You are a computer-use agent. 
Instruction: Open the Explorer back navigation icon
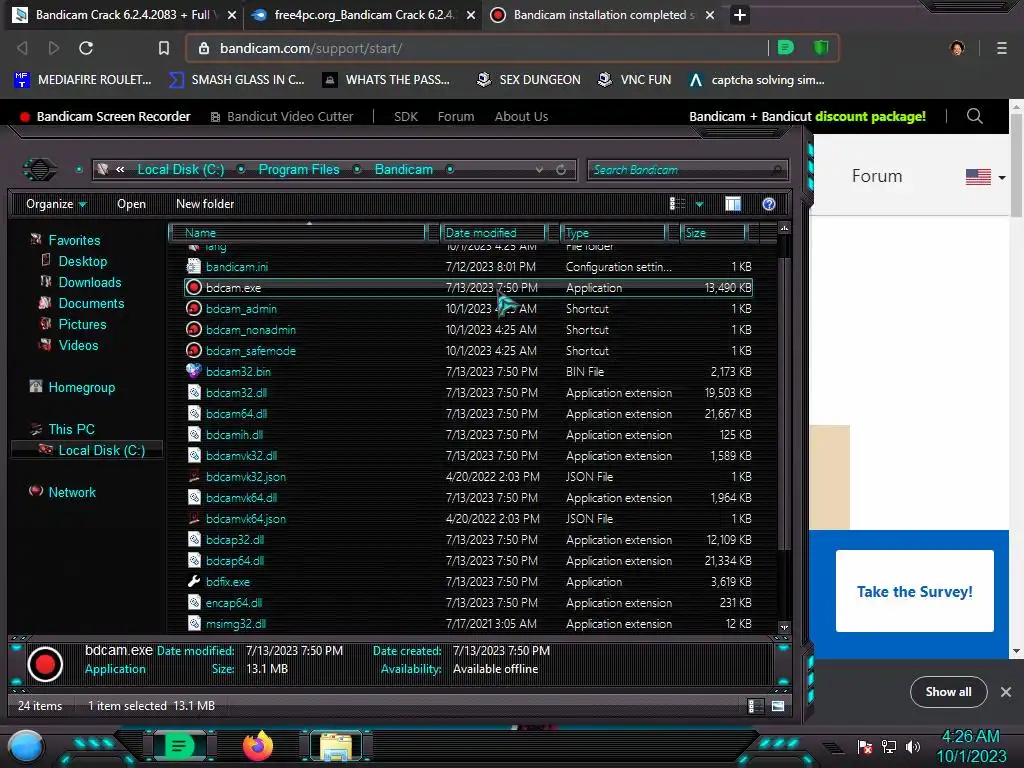point(40,170)
